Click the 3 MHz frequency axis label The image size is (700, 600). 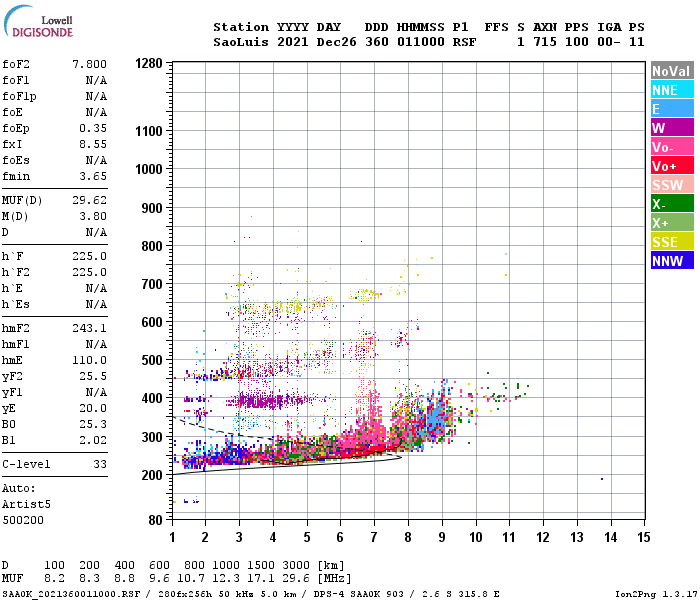tap(239, 537)
